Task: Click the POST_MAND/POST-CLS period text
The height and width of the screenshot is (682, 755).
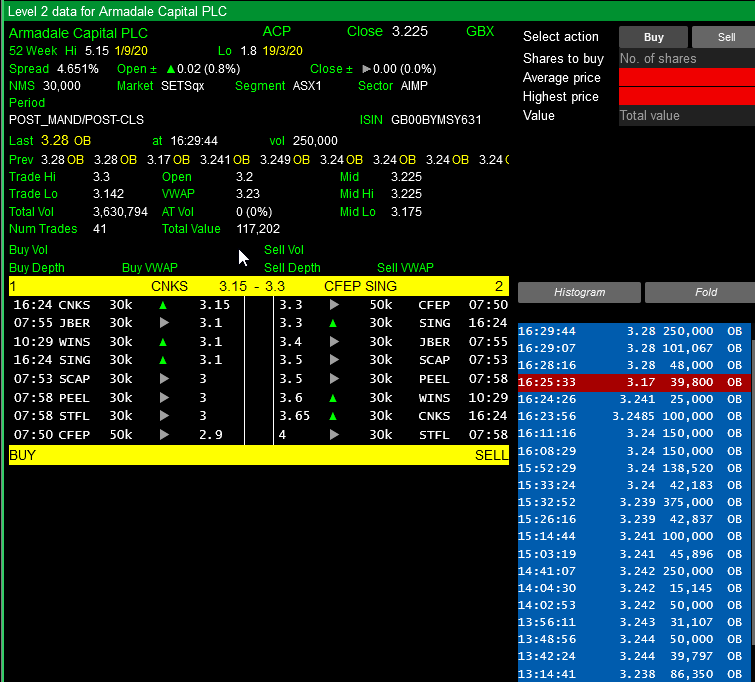Action: click(x=76, y=120)
